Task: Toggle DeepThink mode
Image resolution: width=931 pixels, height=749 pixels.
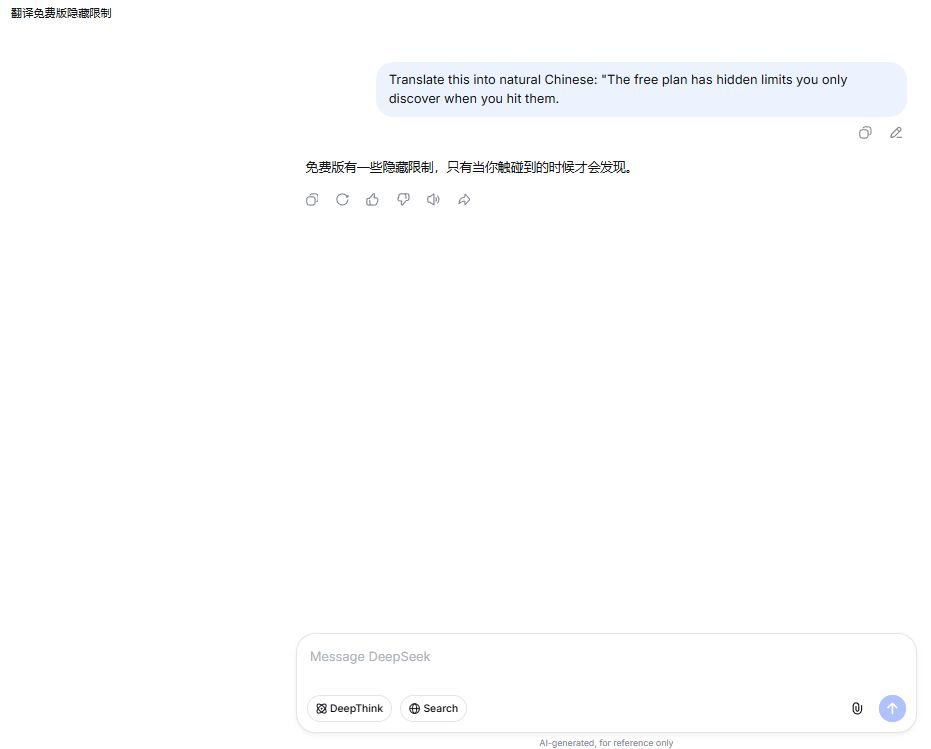Action: click(349, 708)
